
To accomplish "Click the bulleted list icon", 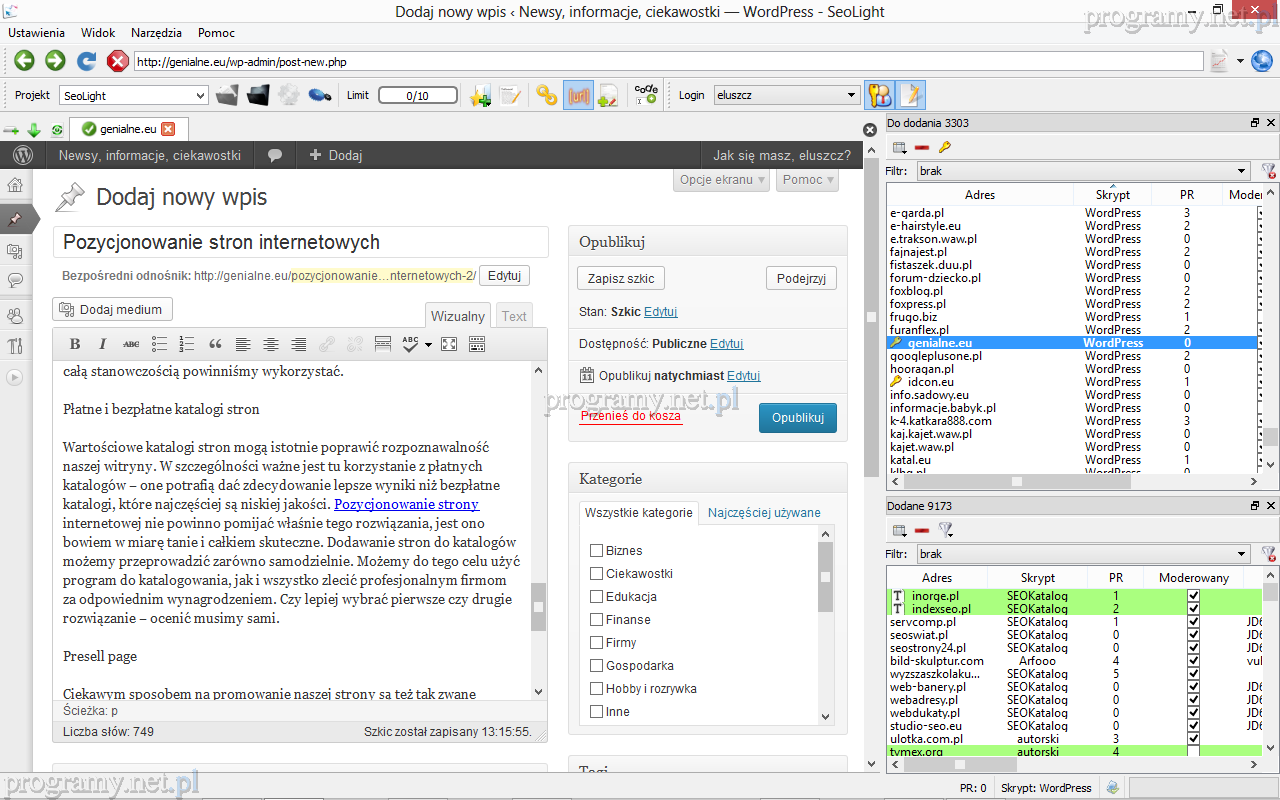I will tap(159, 344).
